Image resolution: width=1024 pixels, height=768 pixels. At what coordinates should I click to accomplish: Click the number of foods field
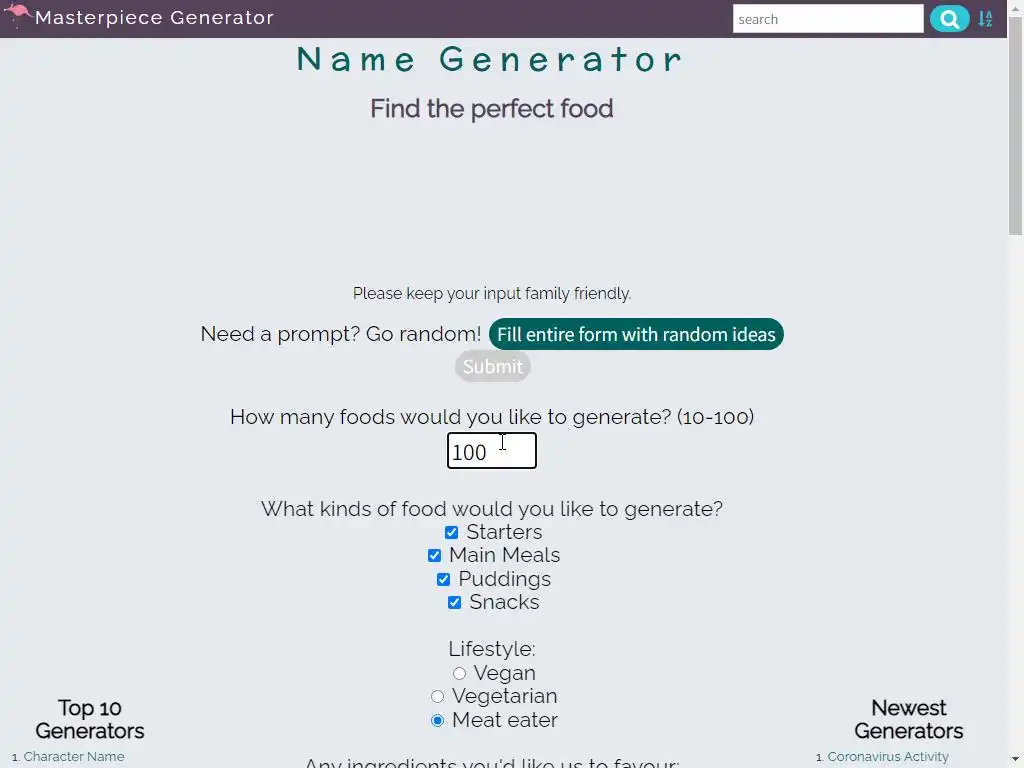tap(491, 451)
